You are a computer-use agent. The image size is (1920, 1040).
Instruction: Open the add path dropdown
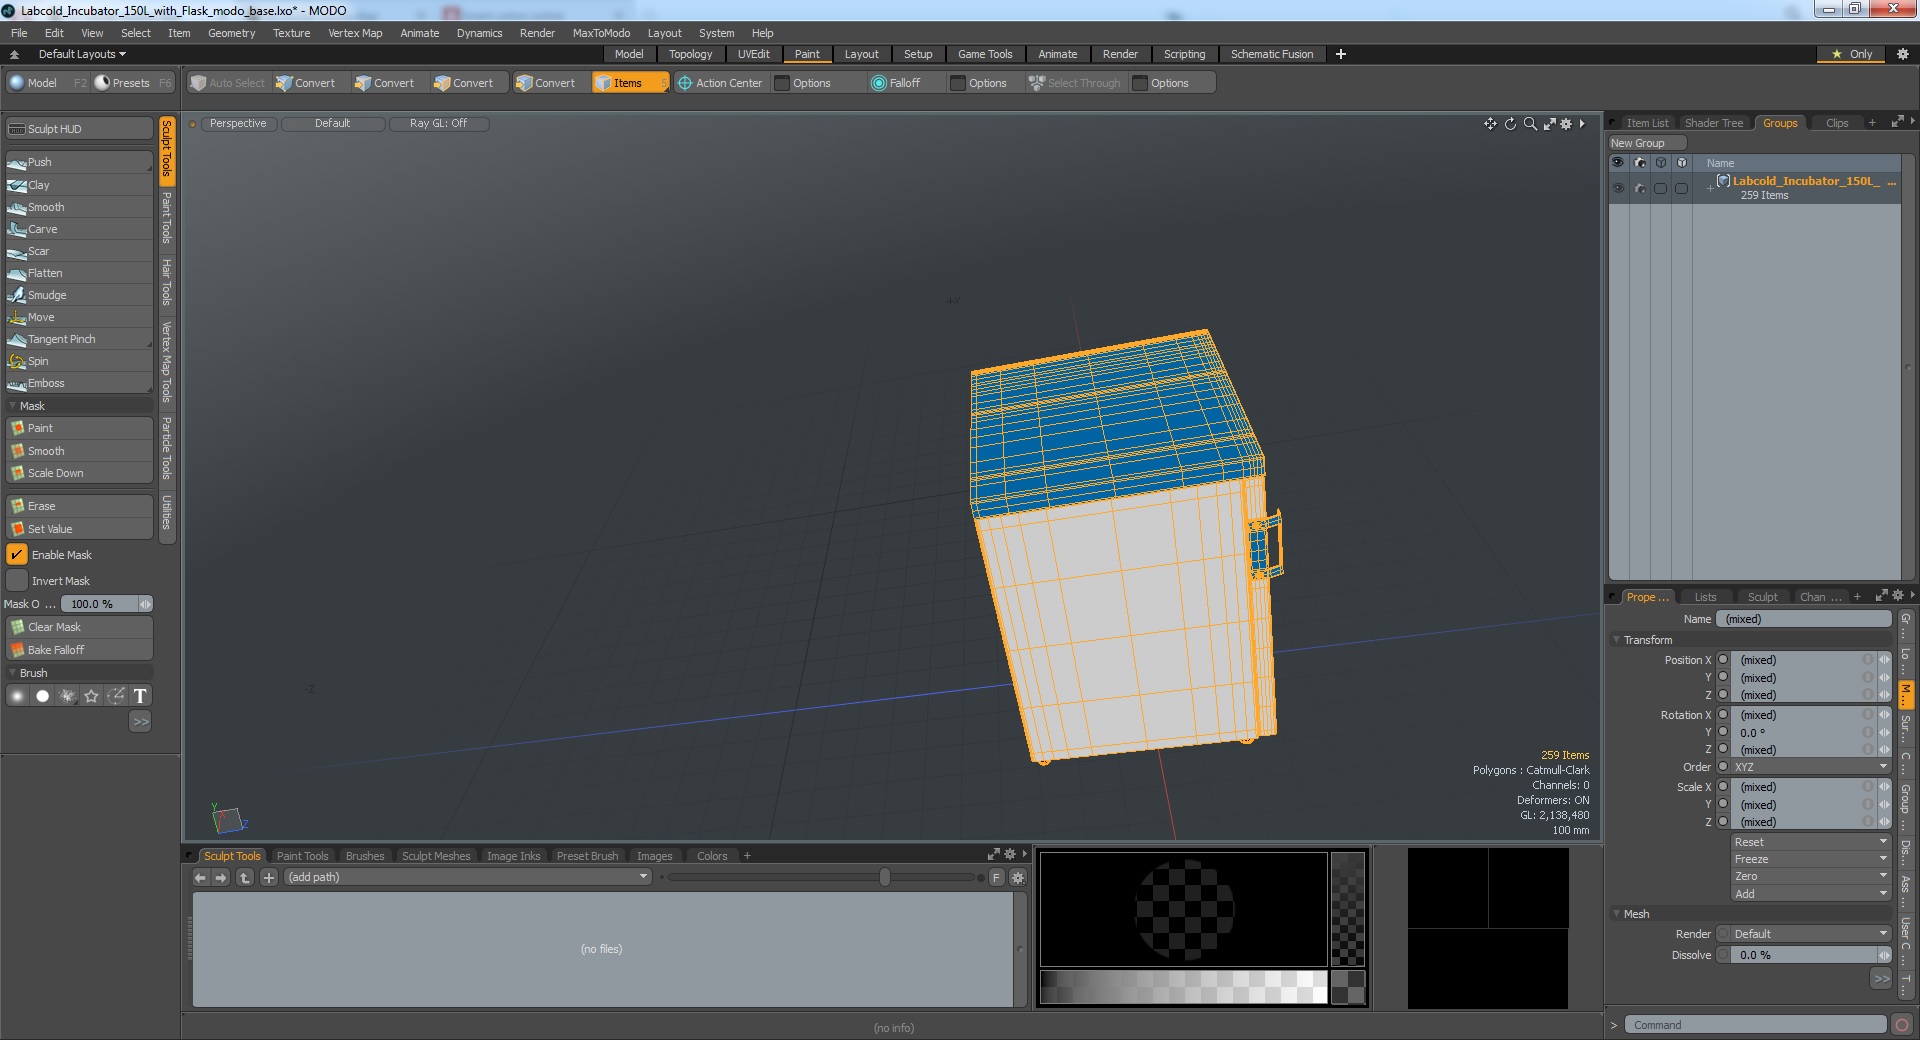pos(468,877)
